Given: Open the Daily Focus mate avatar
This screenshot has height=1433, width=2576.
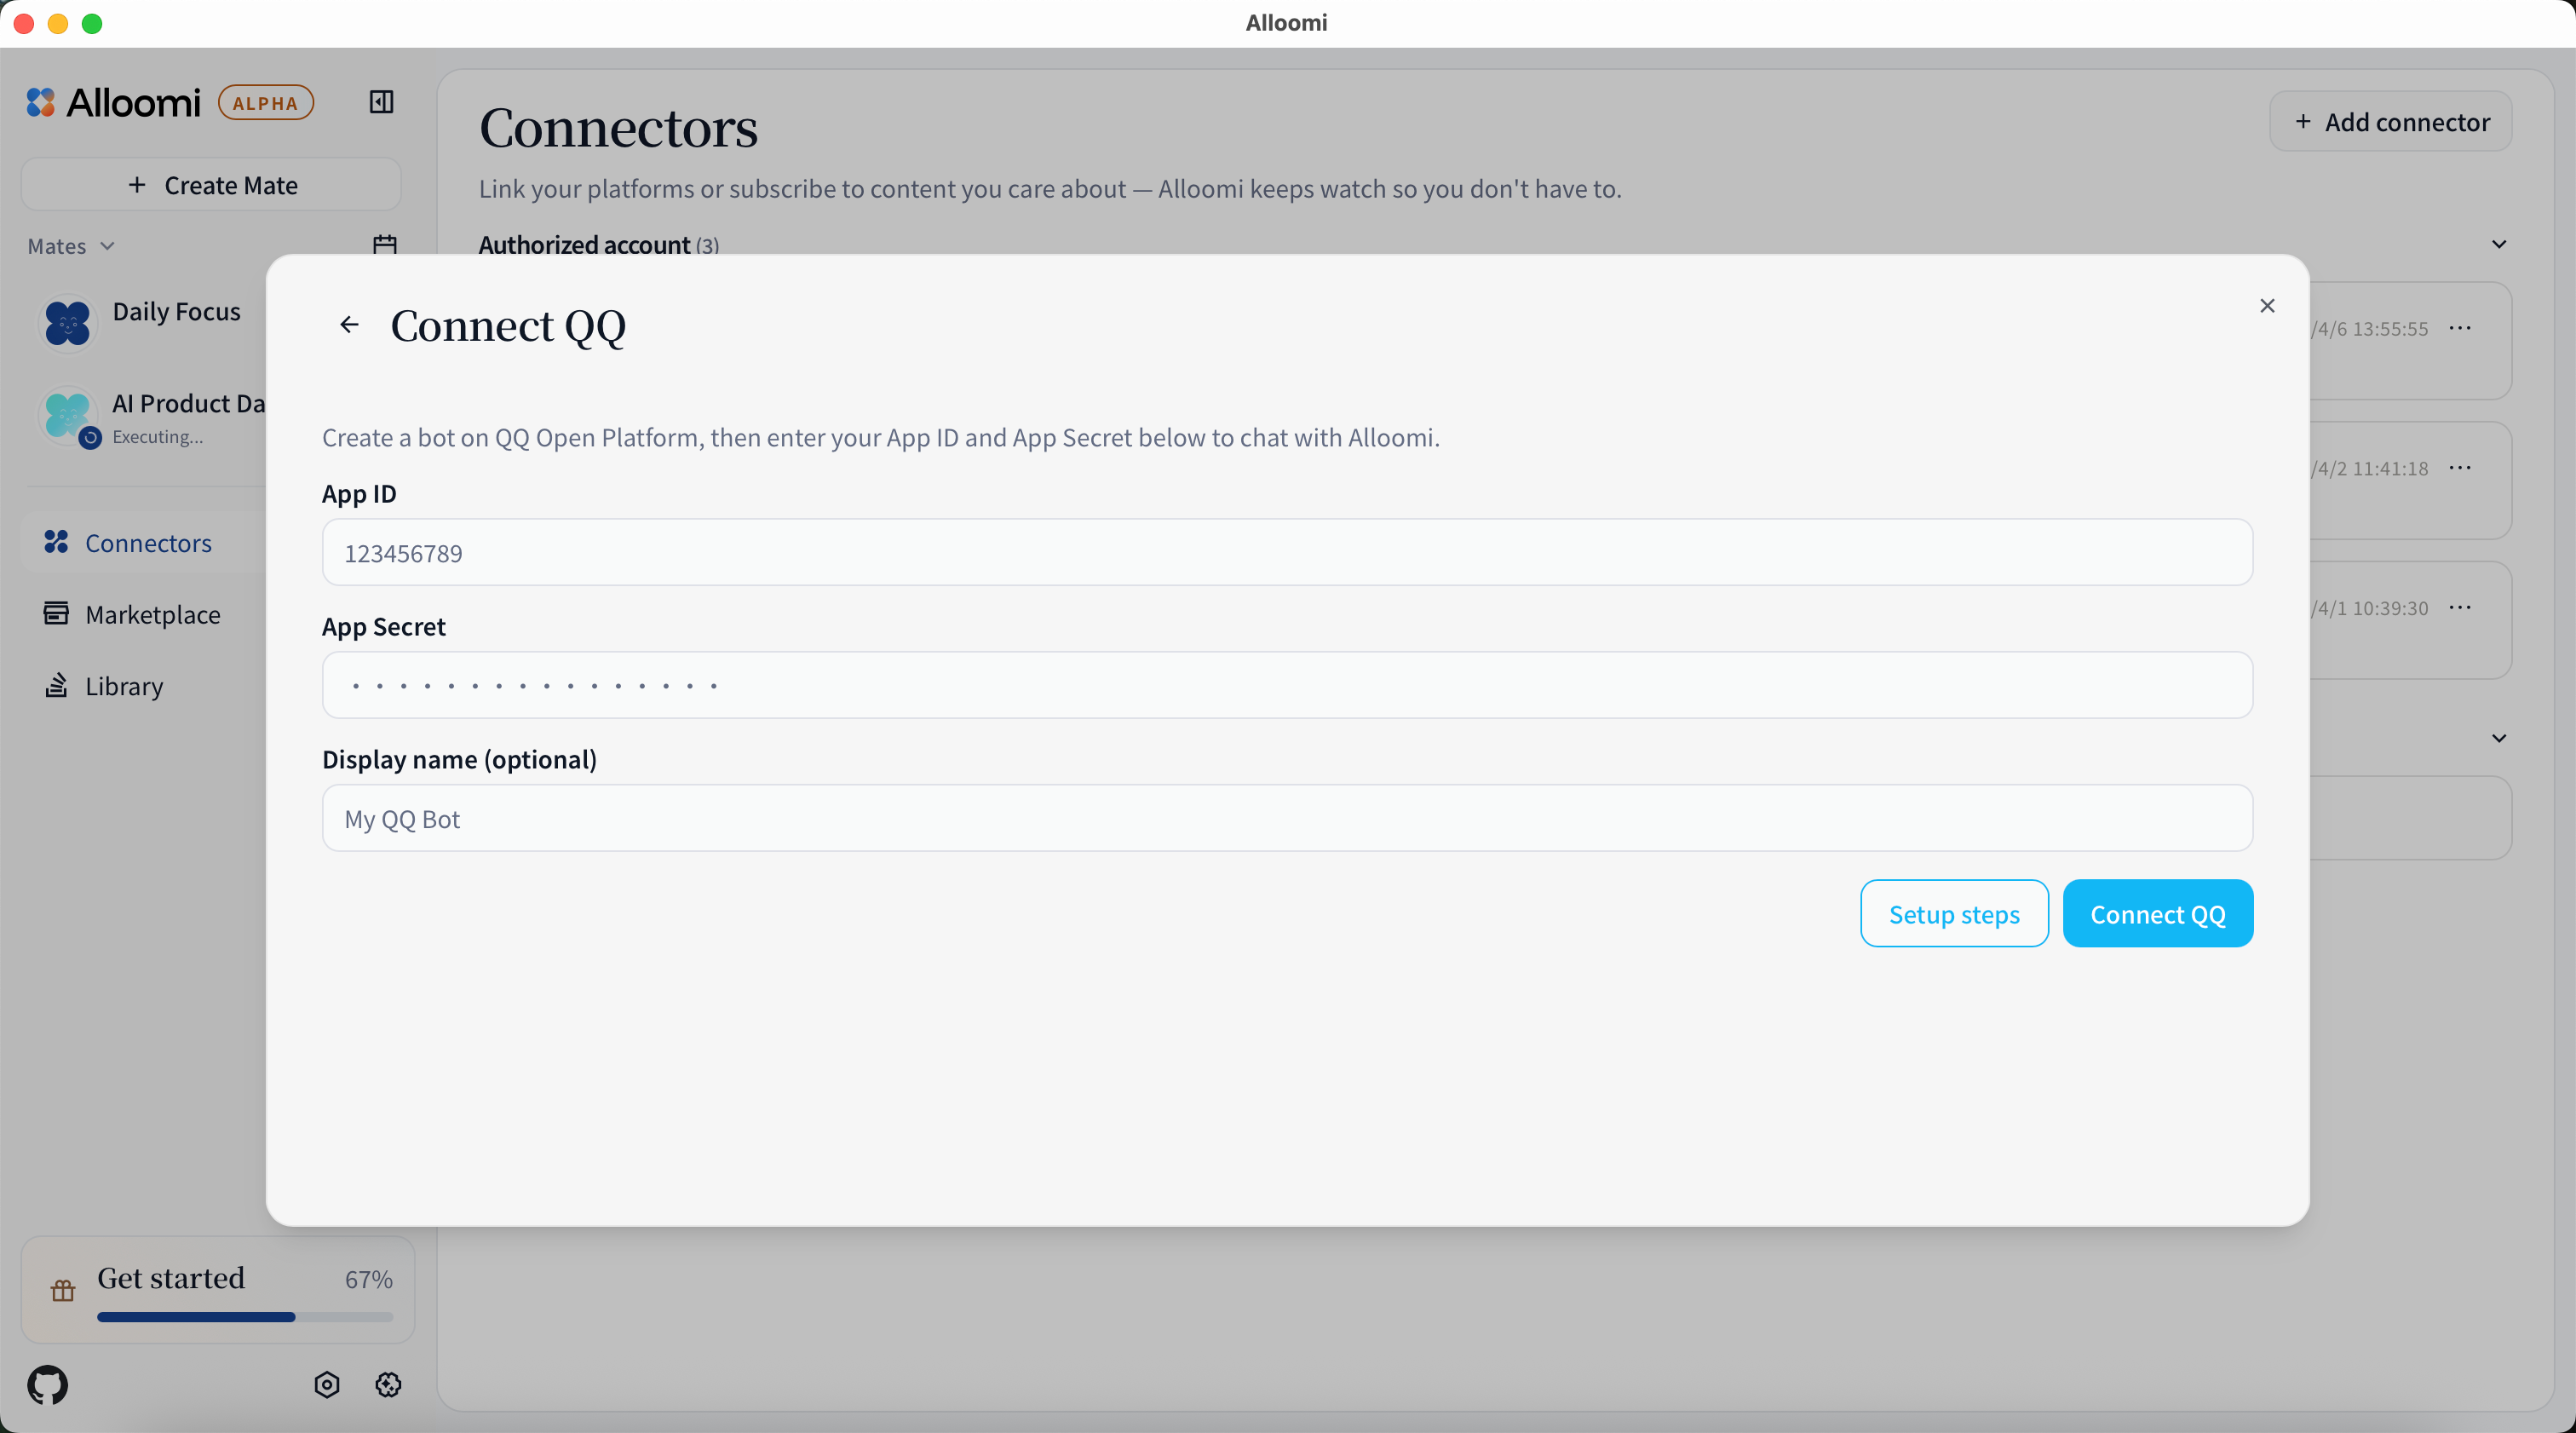Looking at the screenshot, I should [x=68, y=324].
